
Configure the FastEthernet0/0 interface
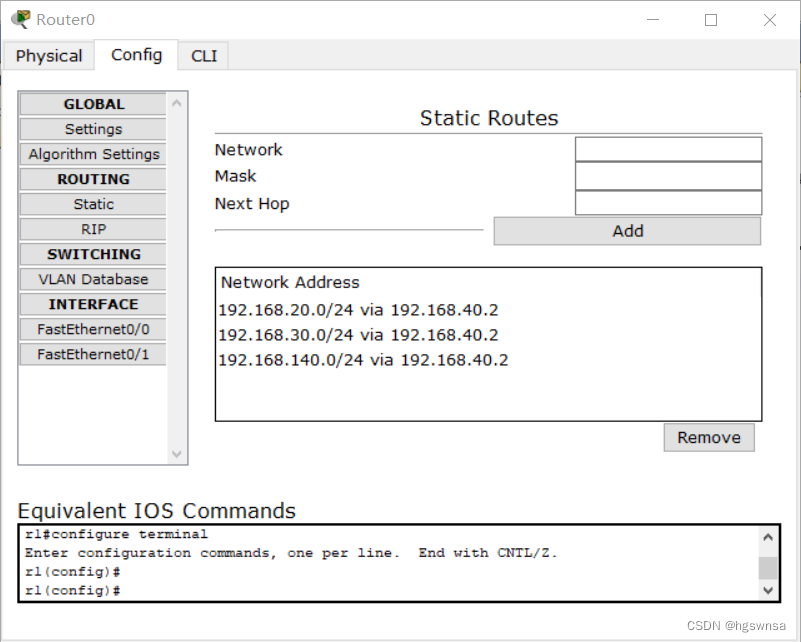point(93,329)
